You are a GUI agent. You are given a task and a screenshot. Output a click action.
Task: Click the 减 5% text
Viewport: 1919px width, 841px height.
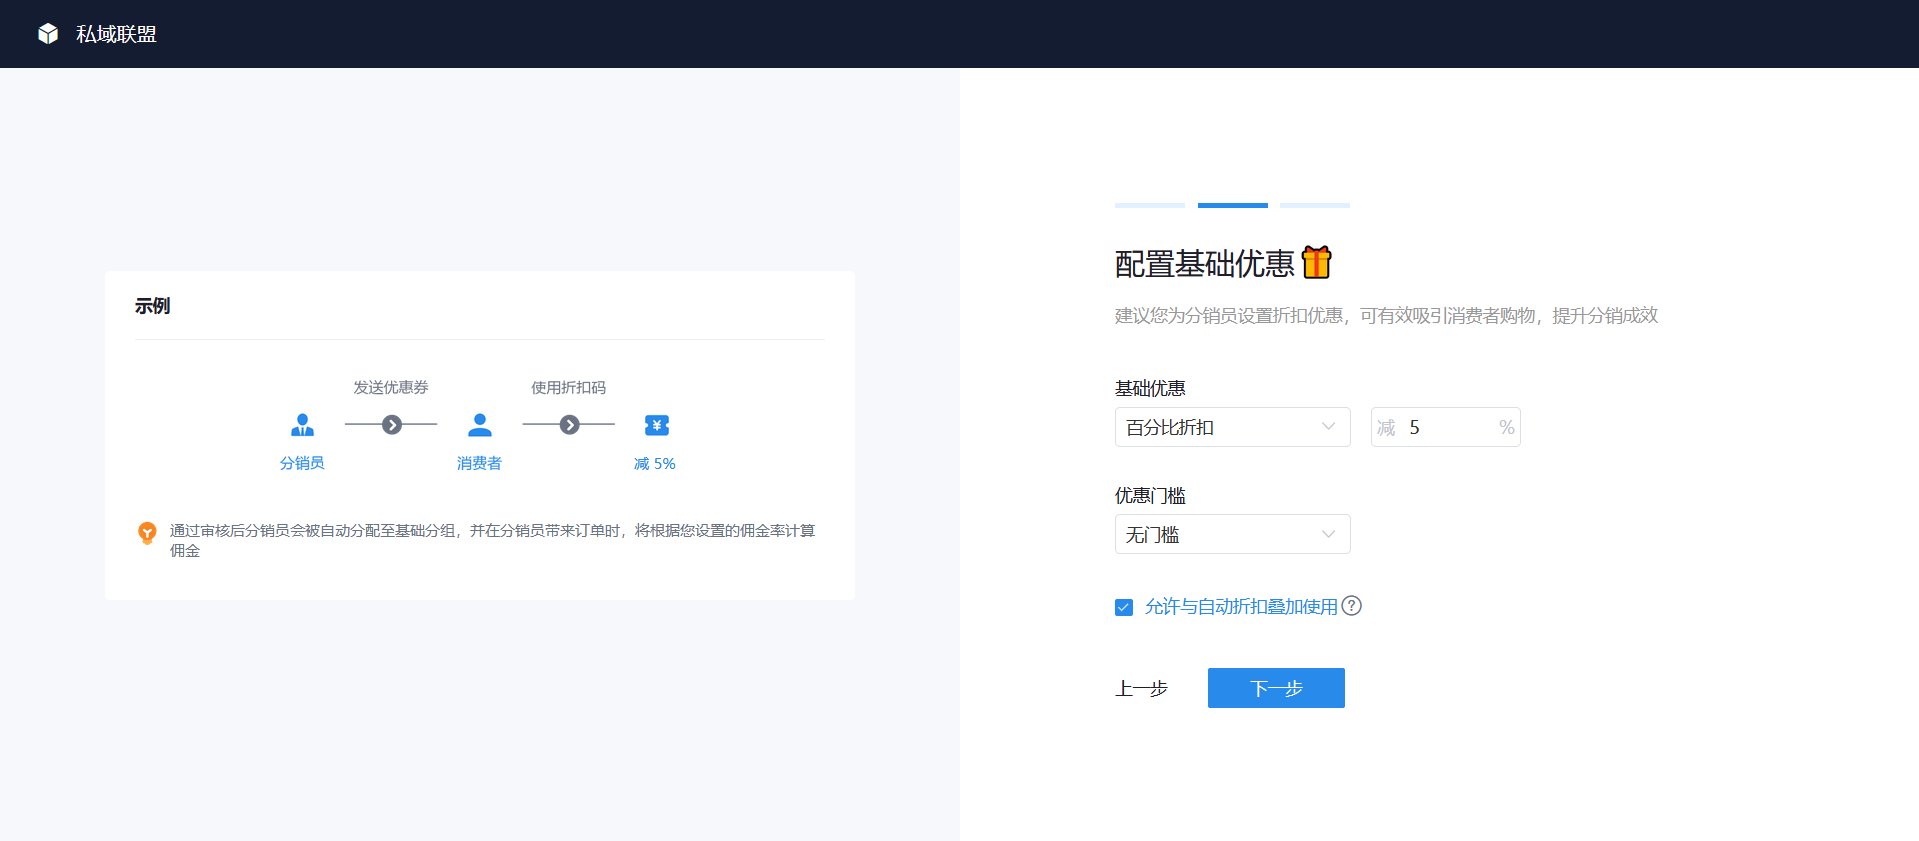coord(655,463)
